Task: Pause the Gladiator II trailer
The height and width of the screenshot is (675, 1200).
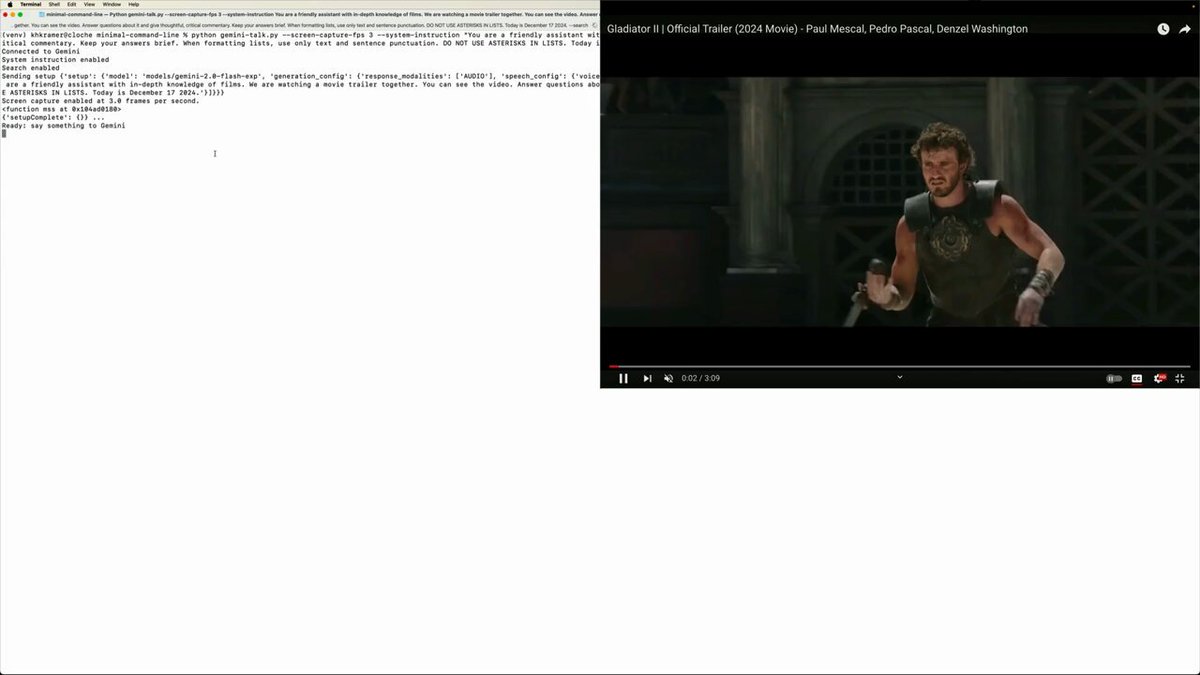Action: click(x=623, y=378)
